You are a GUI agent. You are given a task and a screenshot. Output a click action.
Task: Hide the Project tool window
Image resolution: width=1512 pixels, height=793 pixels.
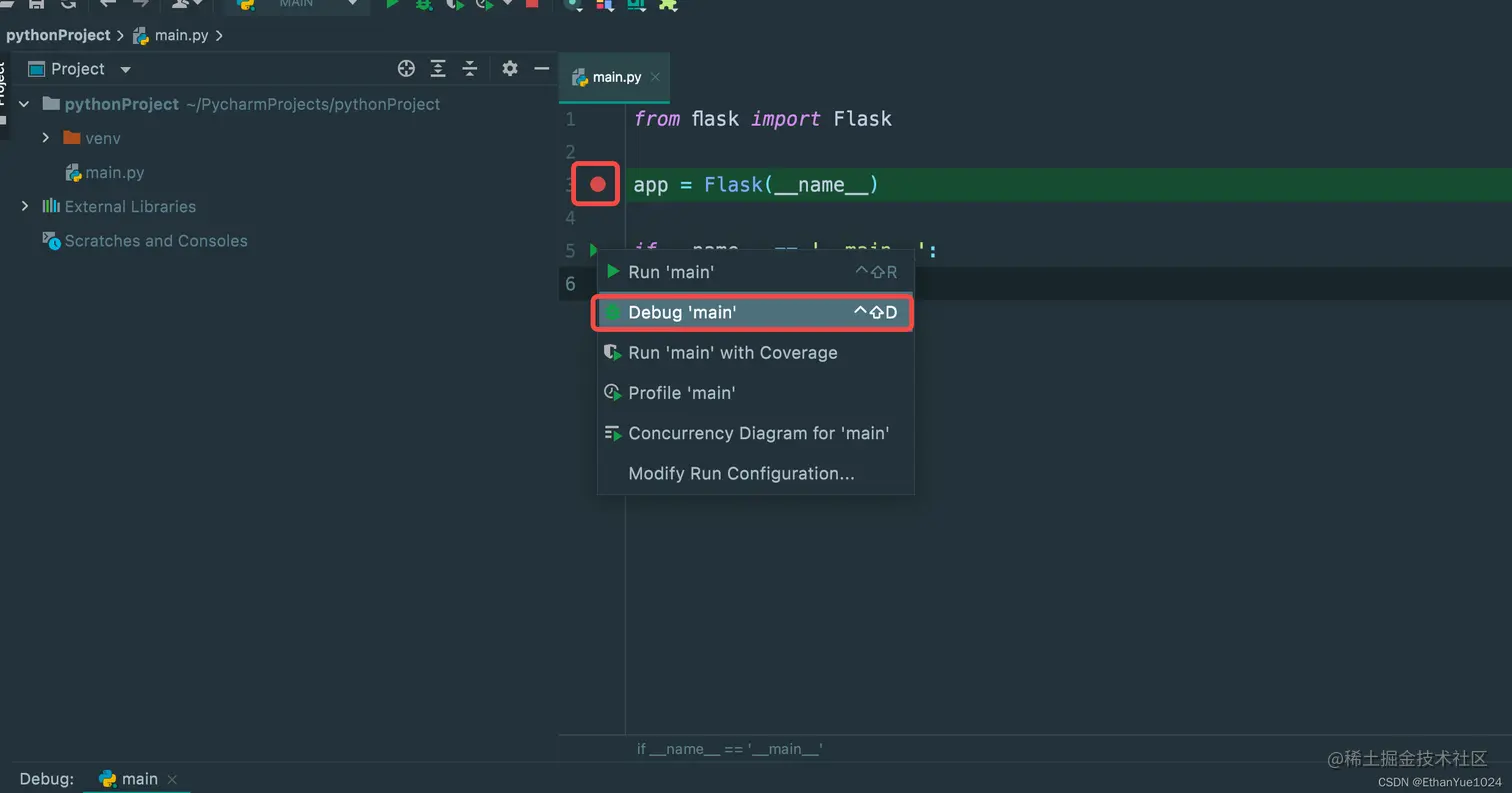click(x=542, y=68)
